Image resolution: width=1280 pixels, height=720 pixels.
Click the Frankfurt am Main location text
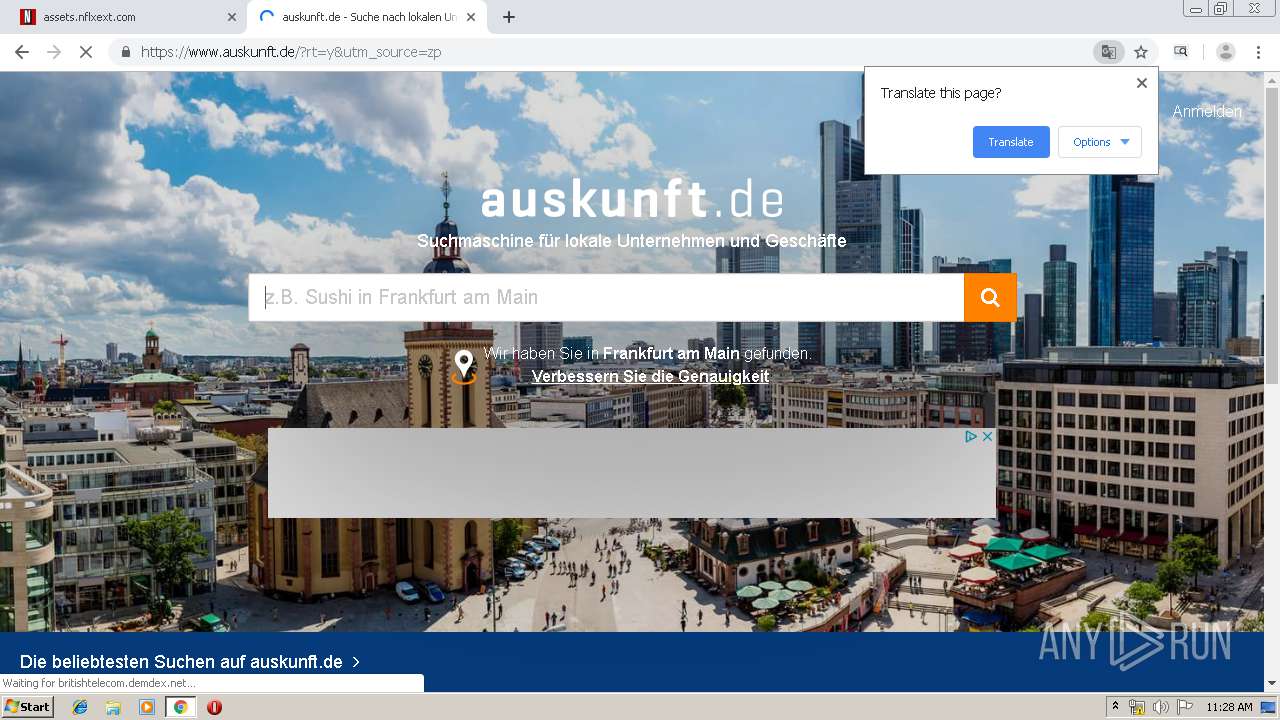pos(671,353)
